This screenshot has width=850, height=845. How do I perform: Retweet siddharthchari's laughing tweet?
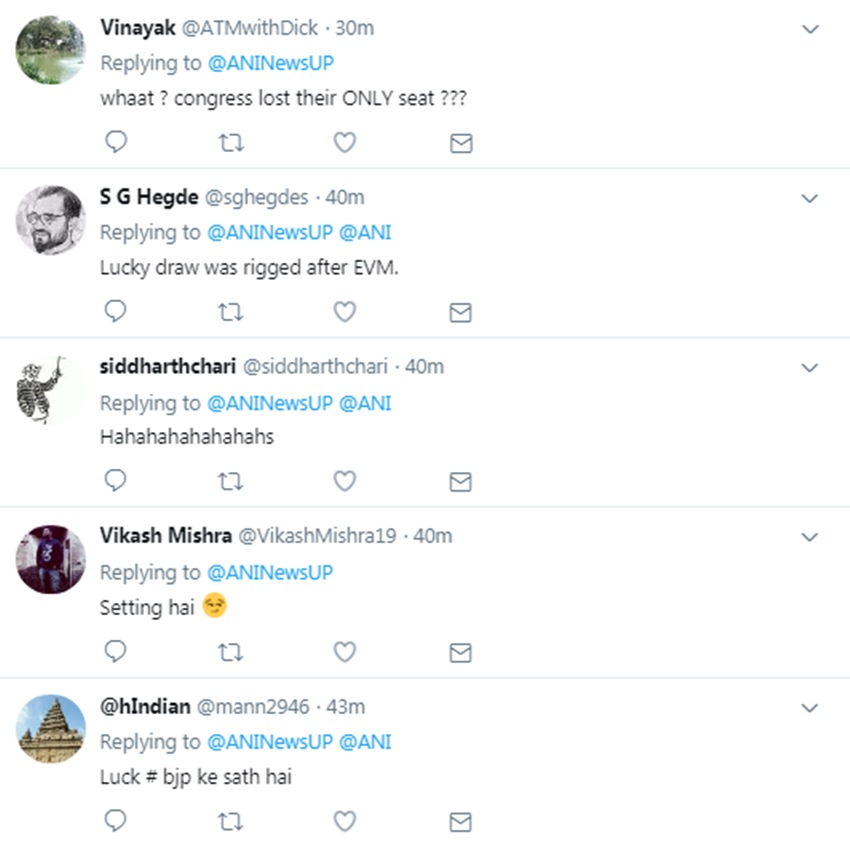click(230, 482)
